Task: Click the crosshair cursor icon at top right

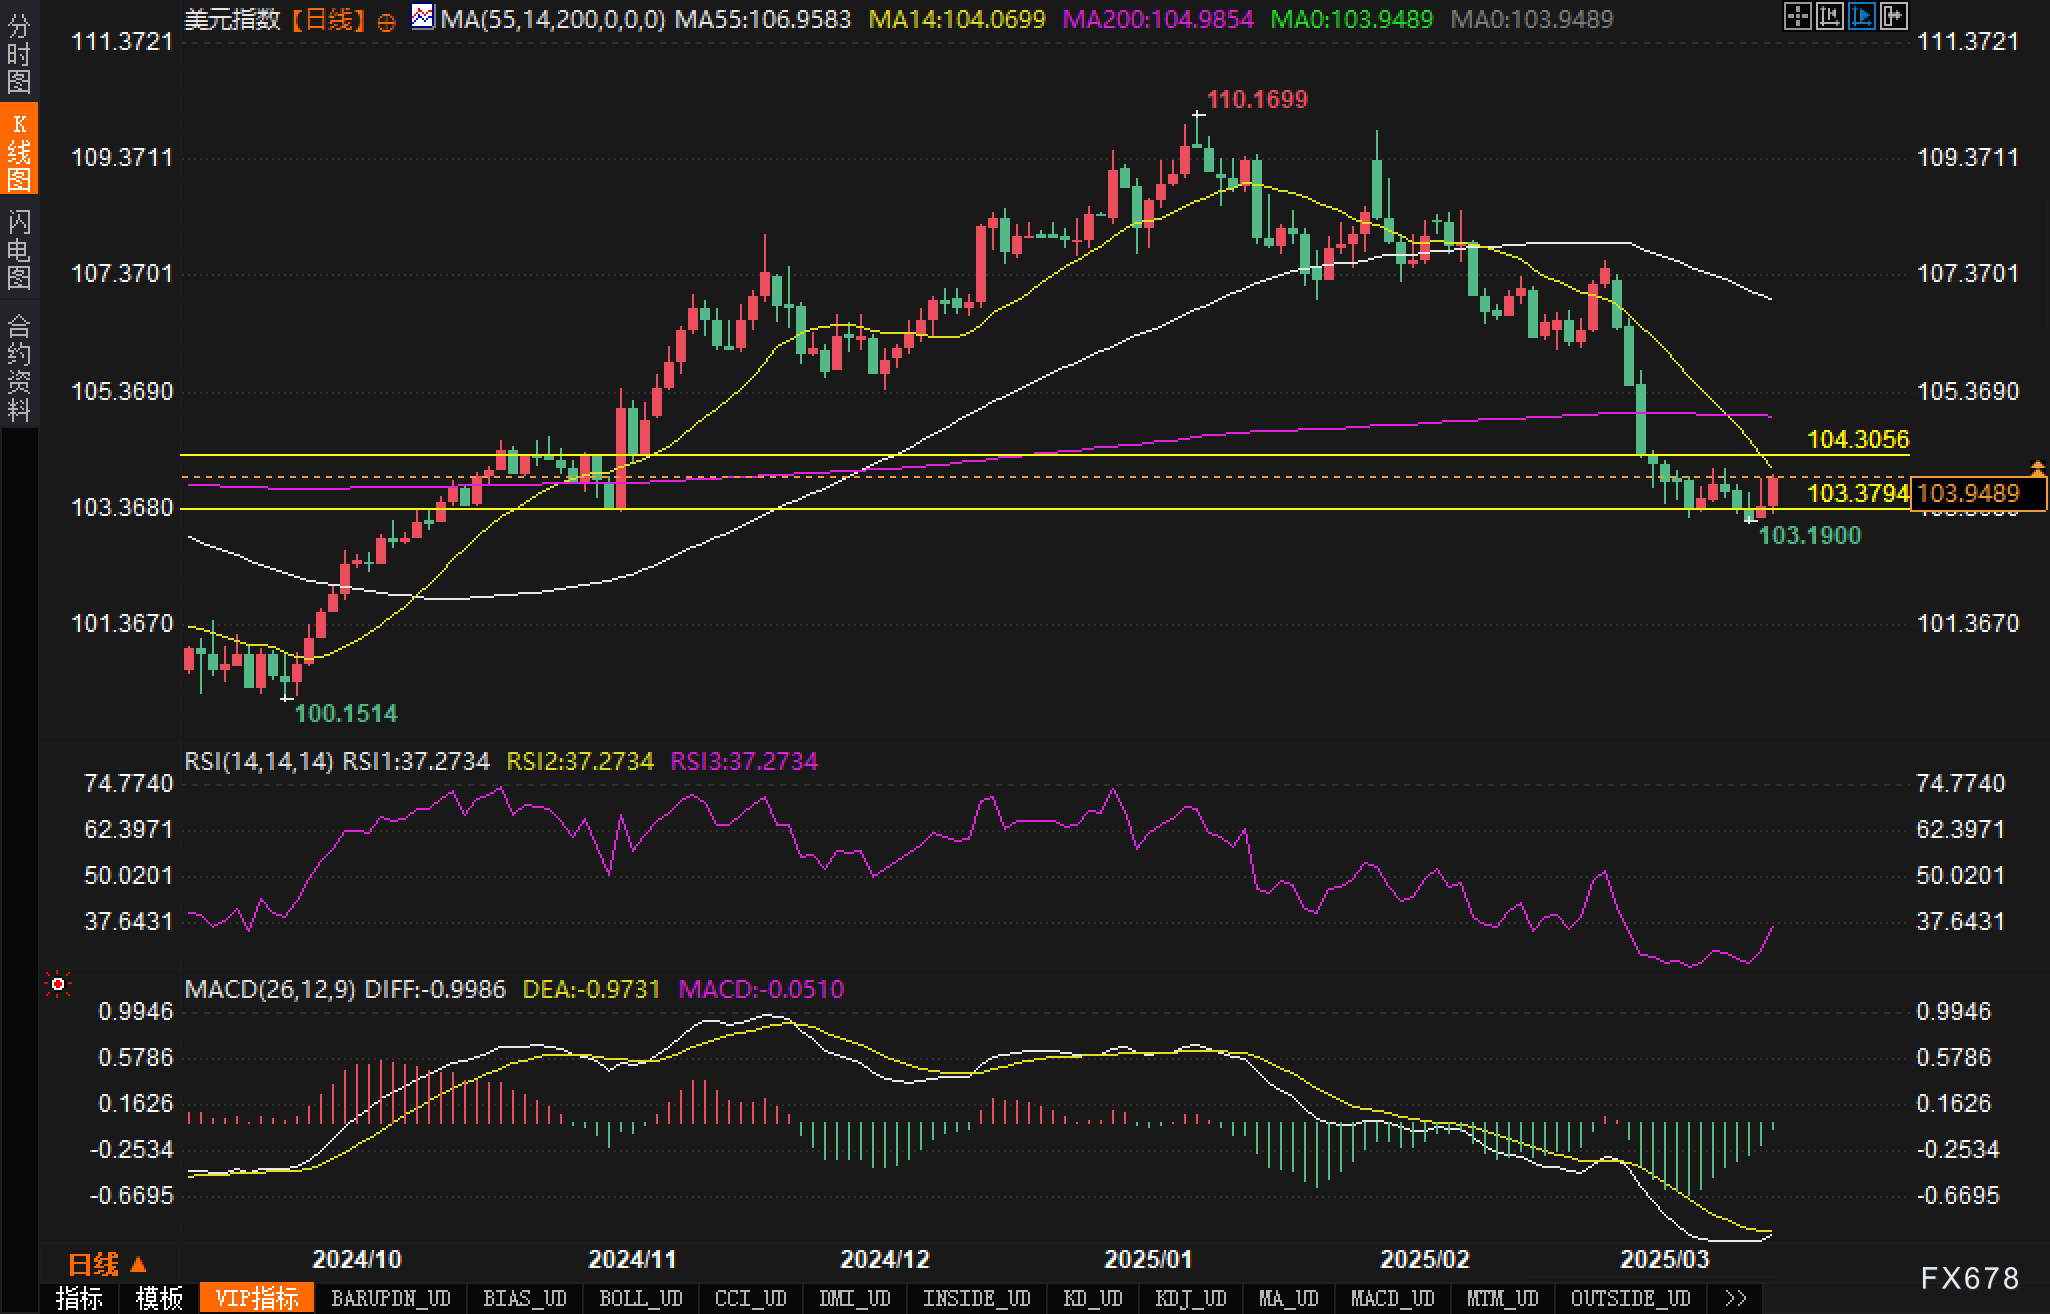Action: coord(1797,16)
